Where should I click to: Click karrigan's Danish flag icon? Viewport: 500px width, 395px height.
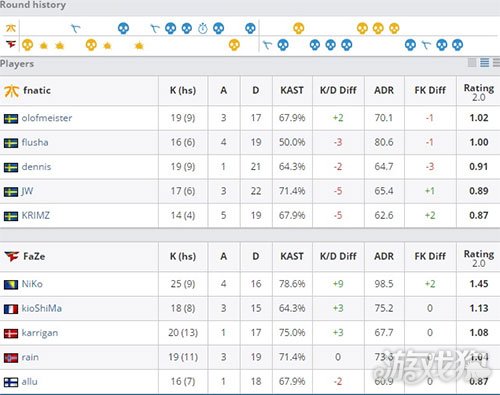tap(11, 333)
